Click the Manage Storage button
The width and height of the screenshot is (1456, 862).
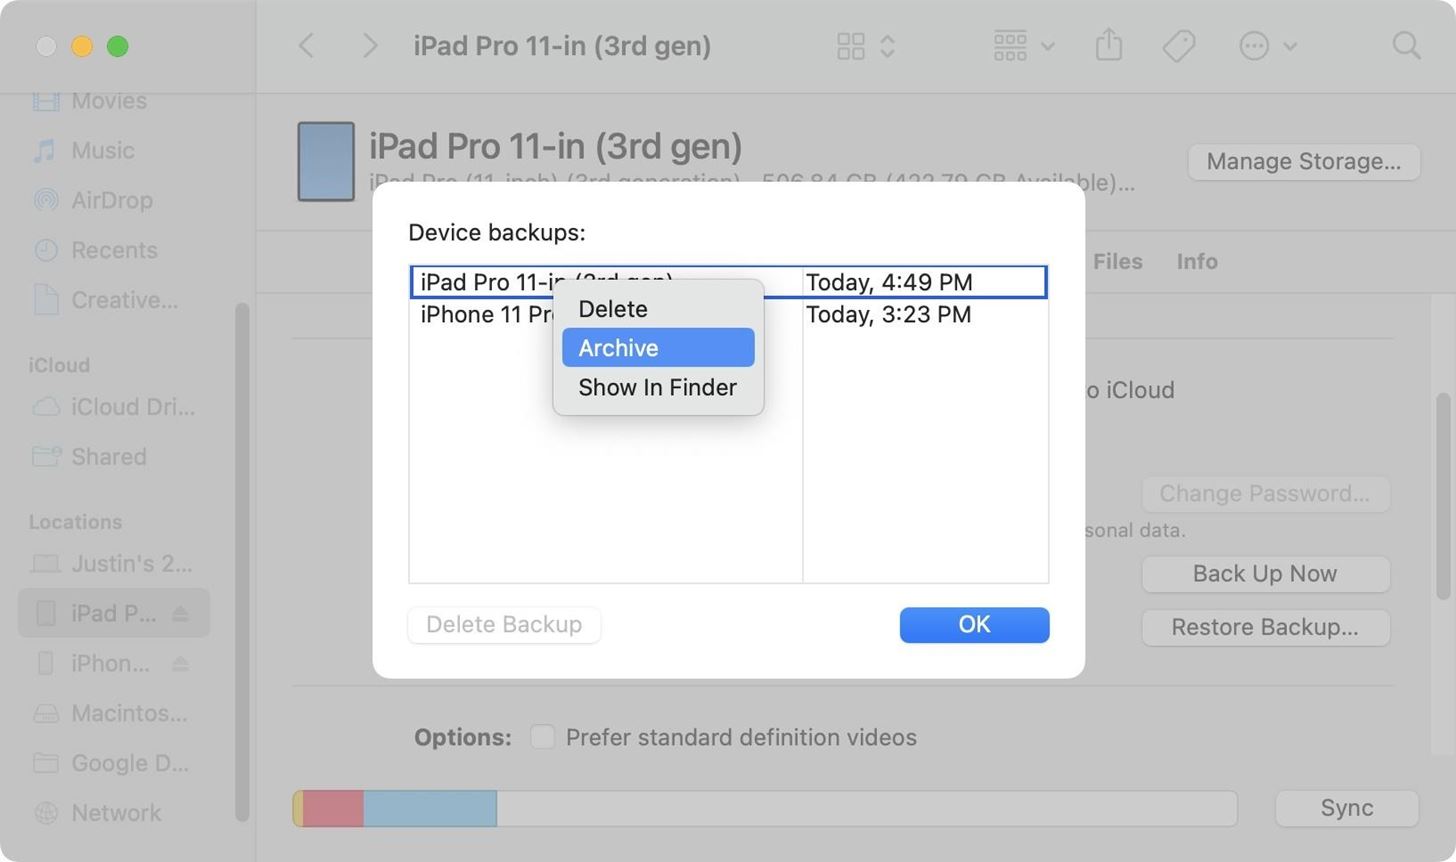pyautogui.click(x=1303, y=161)
